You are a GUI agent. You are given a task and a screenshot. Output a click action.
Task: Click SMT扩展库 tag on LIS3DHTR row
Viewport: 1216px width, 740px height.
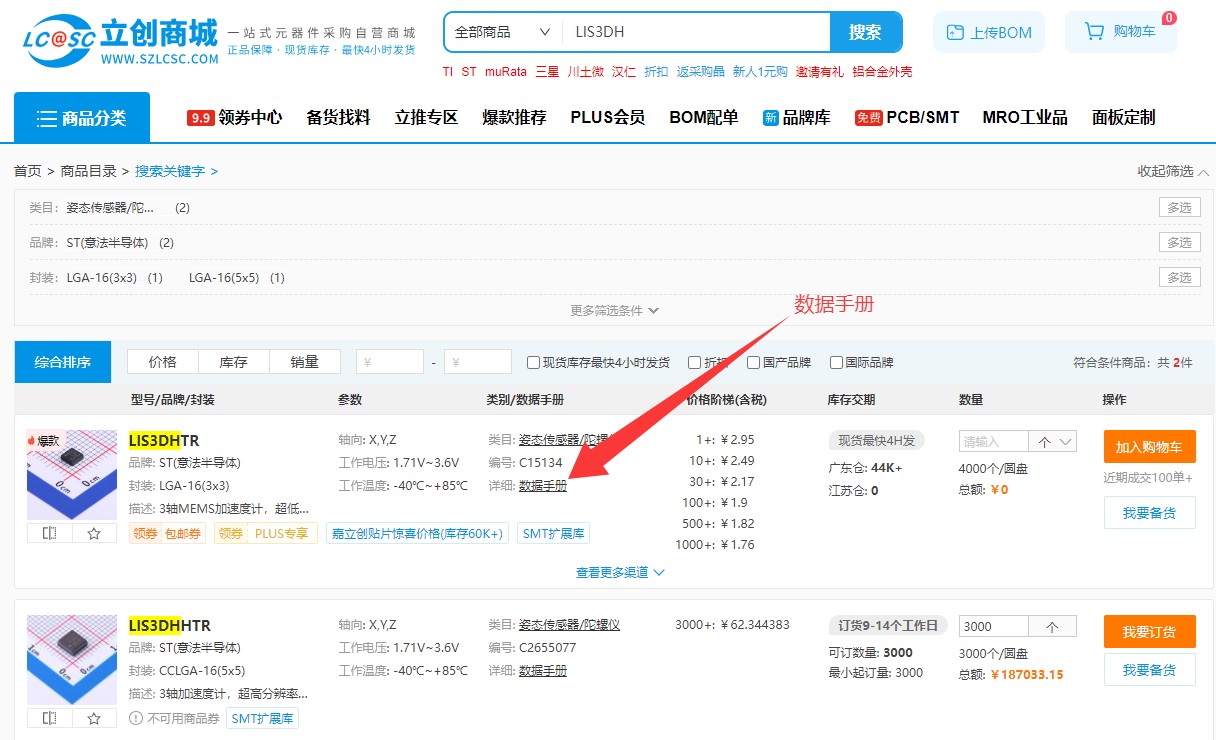pos(554,534)
